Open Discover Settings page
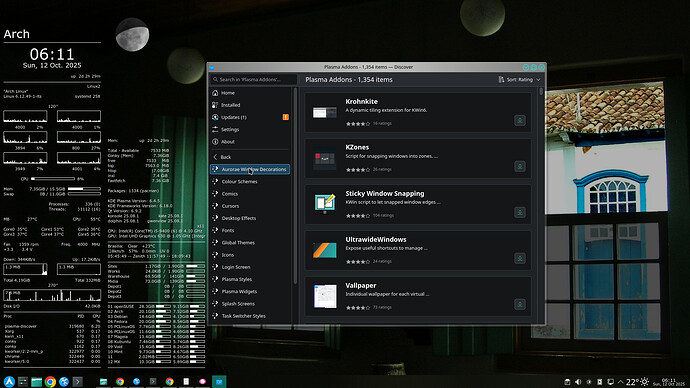The width and height of the screenshot is (690, 388). click(250, 130)
